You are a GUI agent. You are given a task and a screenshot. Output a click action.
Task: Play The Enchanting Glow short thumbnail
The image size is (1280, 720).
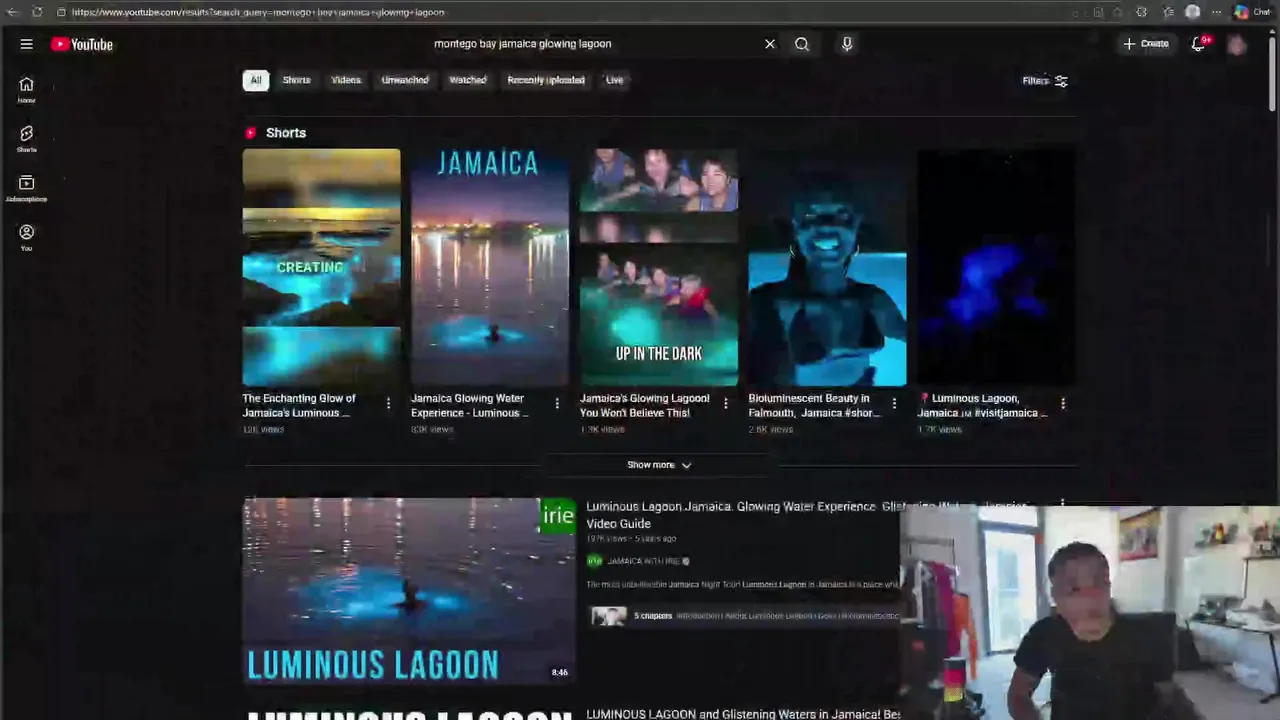[x=321, y=268]
